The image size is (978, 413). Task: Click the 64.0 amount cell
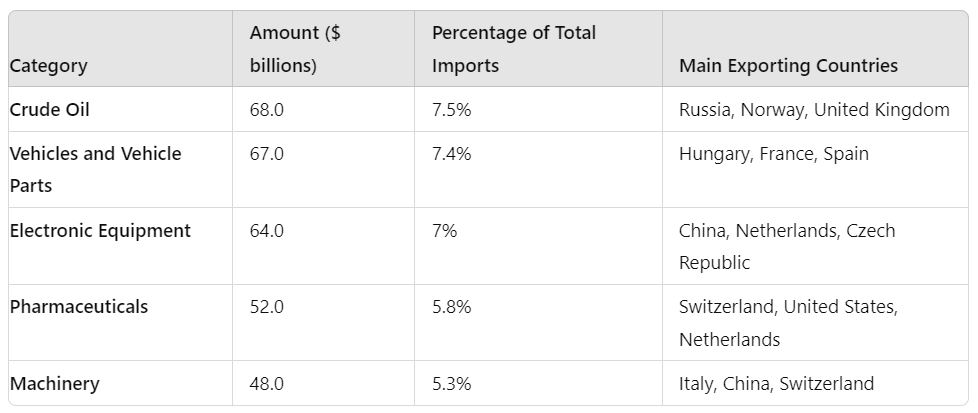(x=267, y=231)
